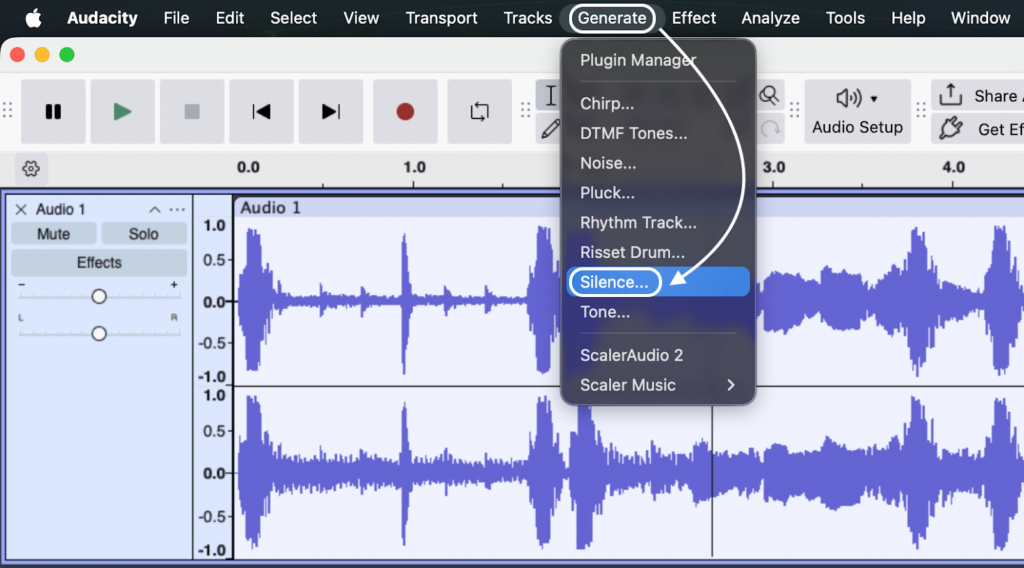The height and width of the screenshot is (568, 1024).
Task: Open the Audio Setup dropdown
Action: (857, 111)
